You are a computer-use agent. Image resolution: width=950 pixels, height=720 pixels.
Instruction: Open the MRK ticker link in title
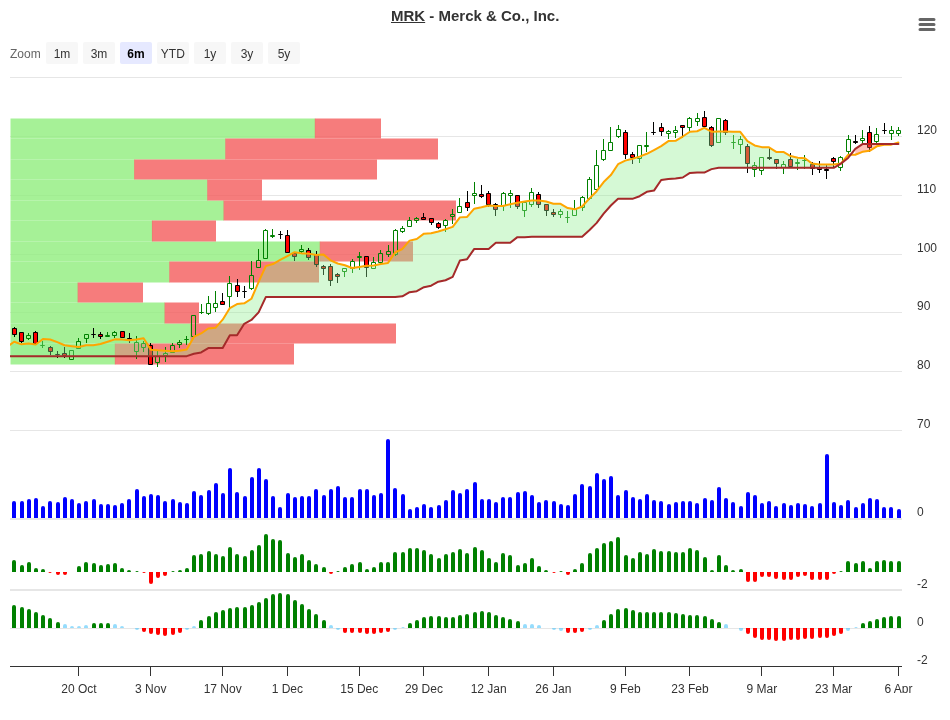click(x=408, y=16)
